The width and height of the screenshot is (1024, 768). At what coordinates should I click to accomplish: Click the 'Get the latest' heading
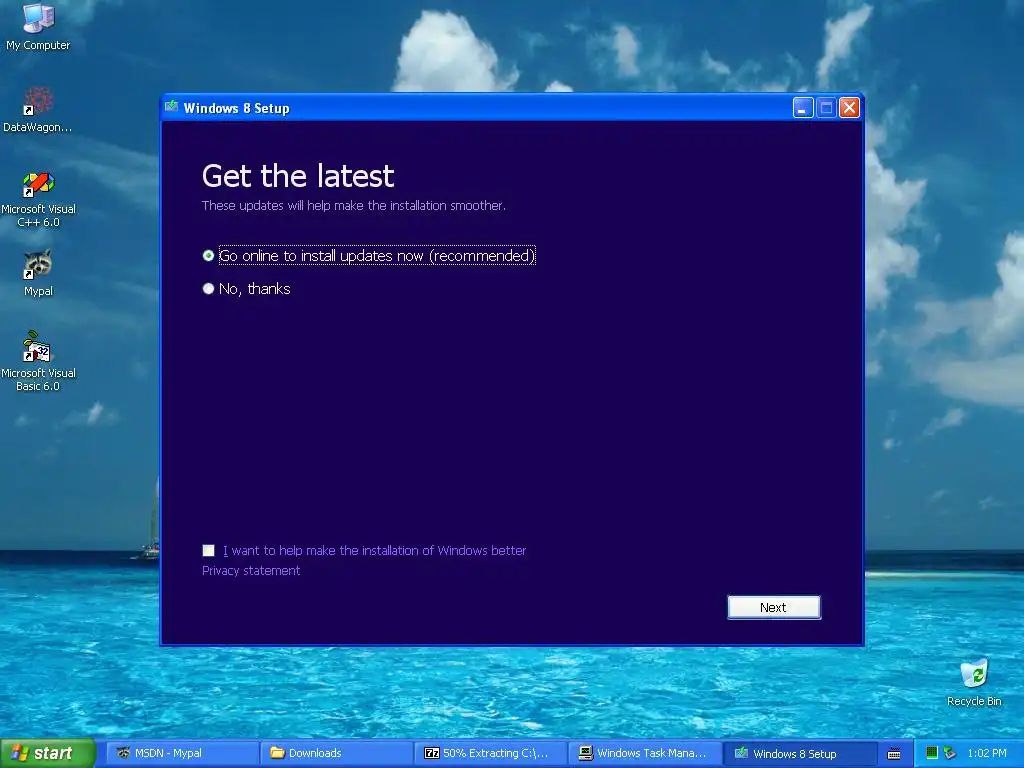[298, 176]
